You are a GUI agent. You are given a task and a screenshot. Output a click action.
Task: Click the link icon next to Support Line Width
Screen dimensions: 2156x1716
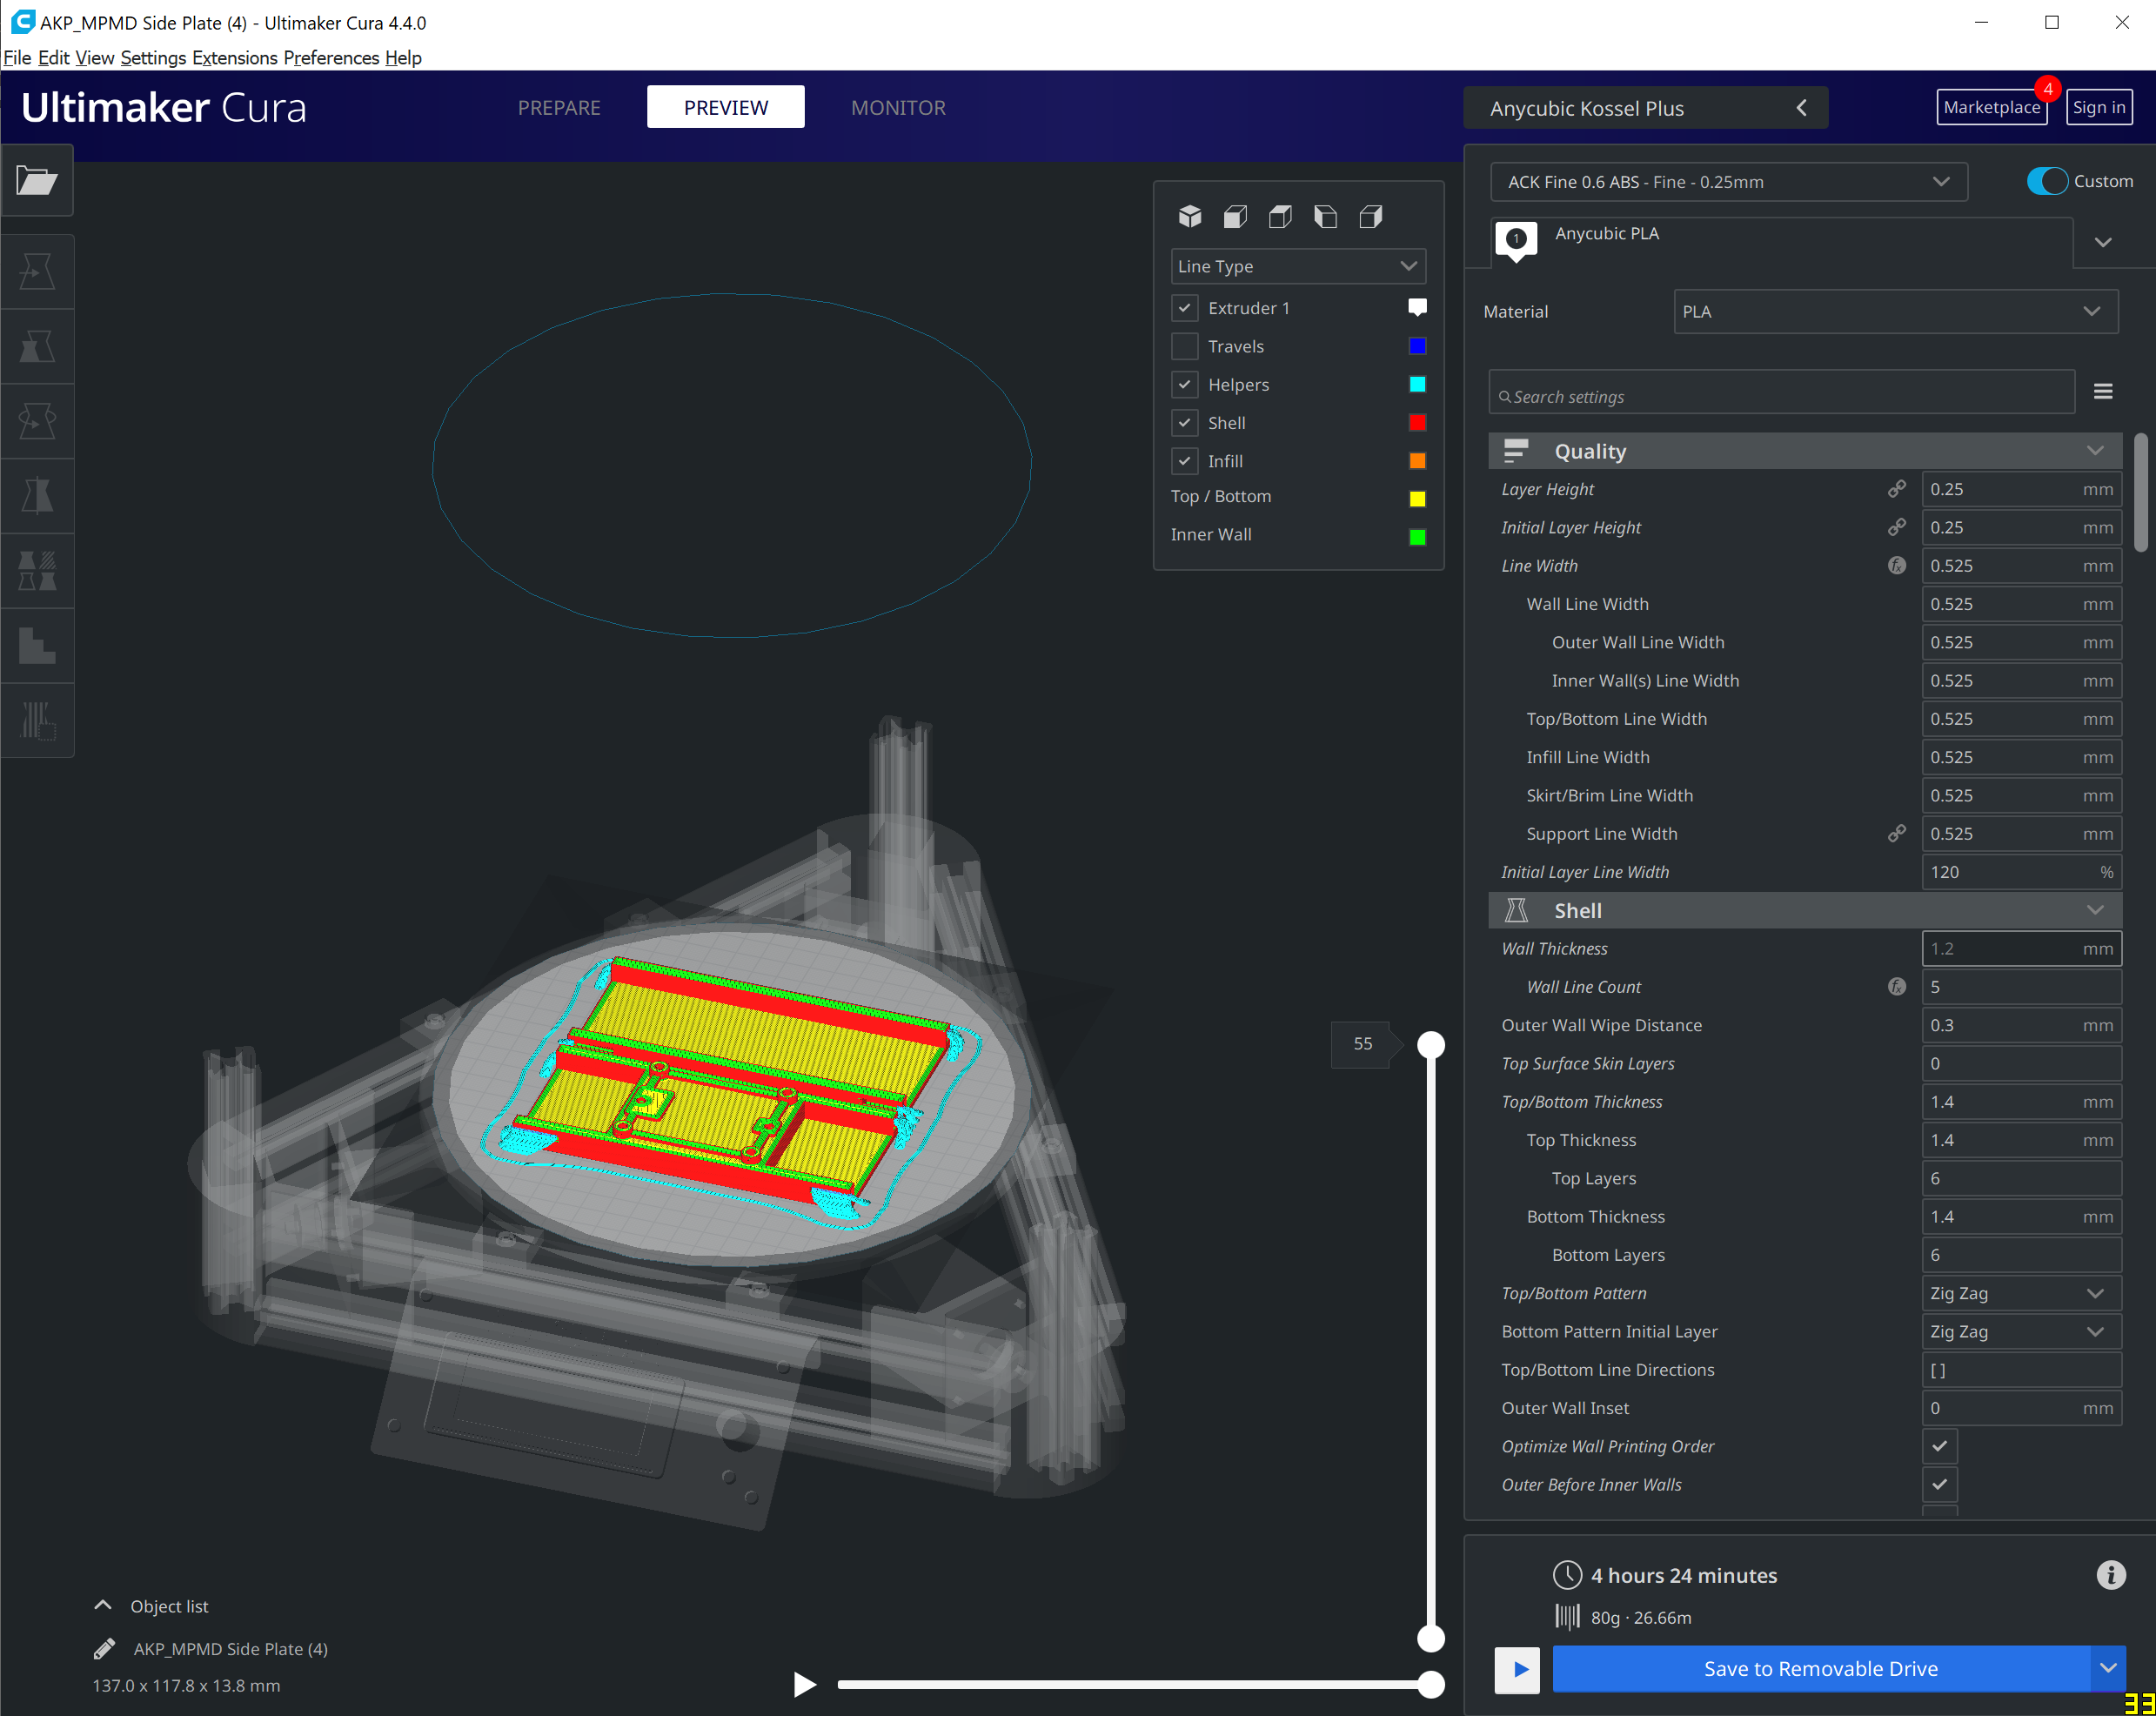[x=1896, y=833]
